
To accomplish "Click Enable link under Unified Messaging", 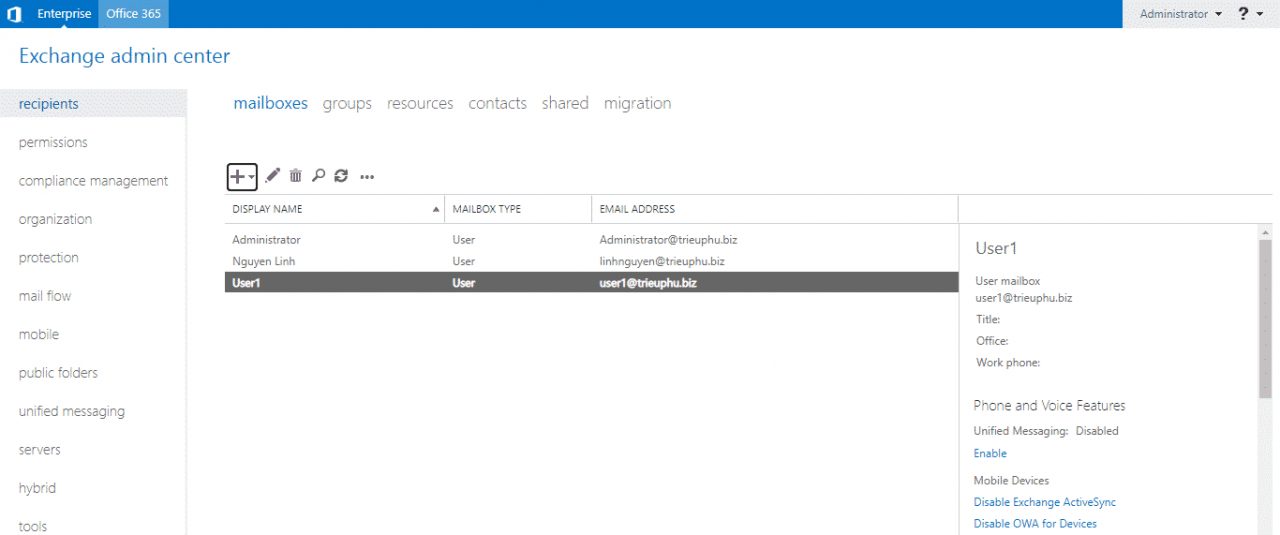I will tap(990, 453).
